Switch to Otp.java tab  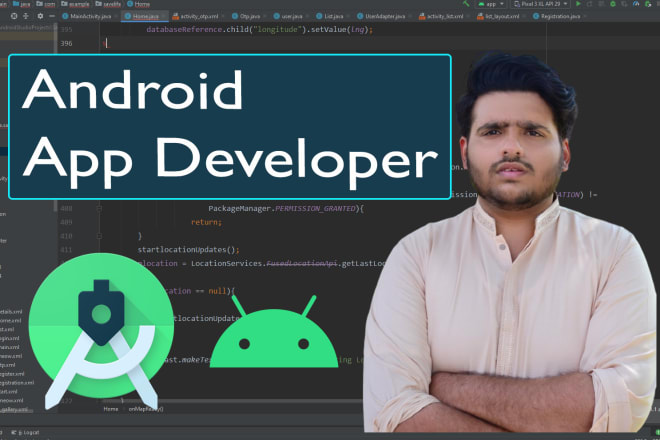pos(246,16)
